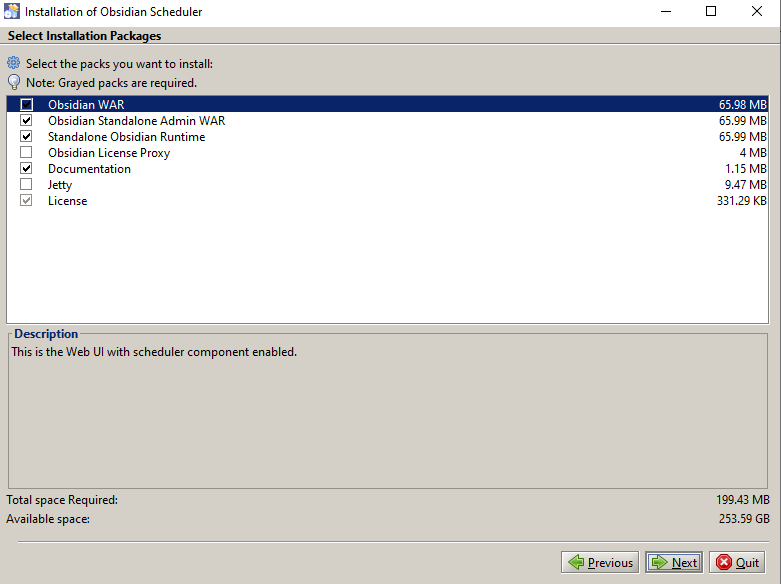Select the License row label

tap(67, 200)
